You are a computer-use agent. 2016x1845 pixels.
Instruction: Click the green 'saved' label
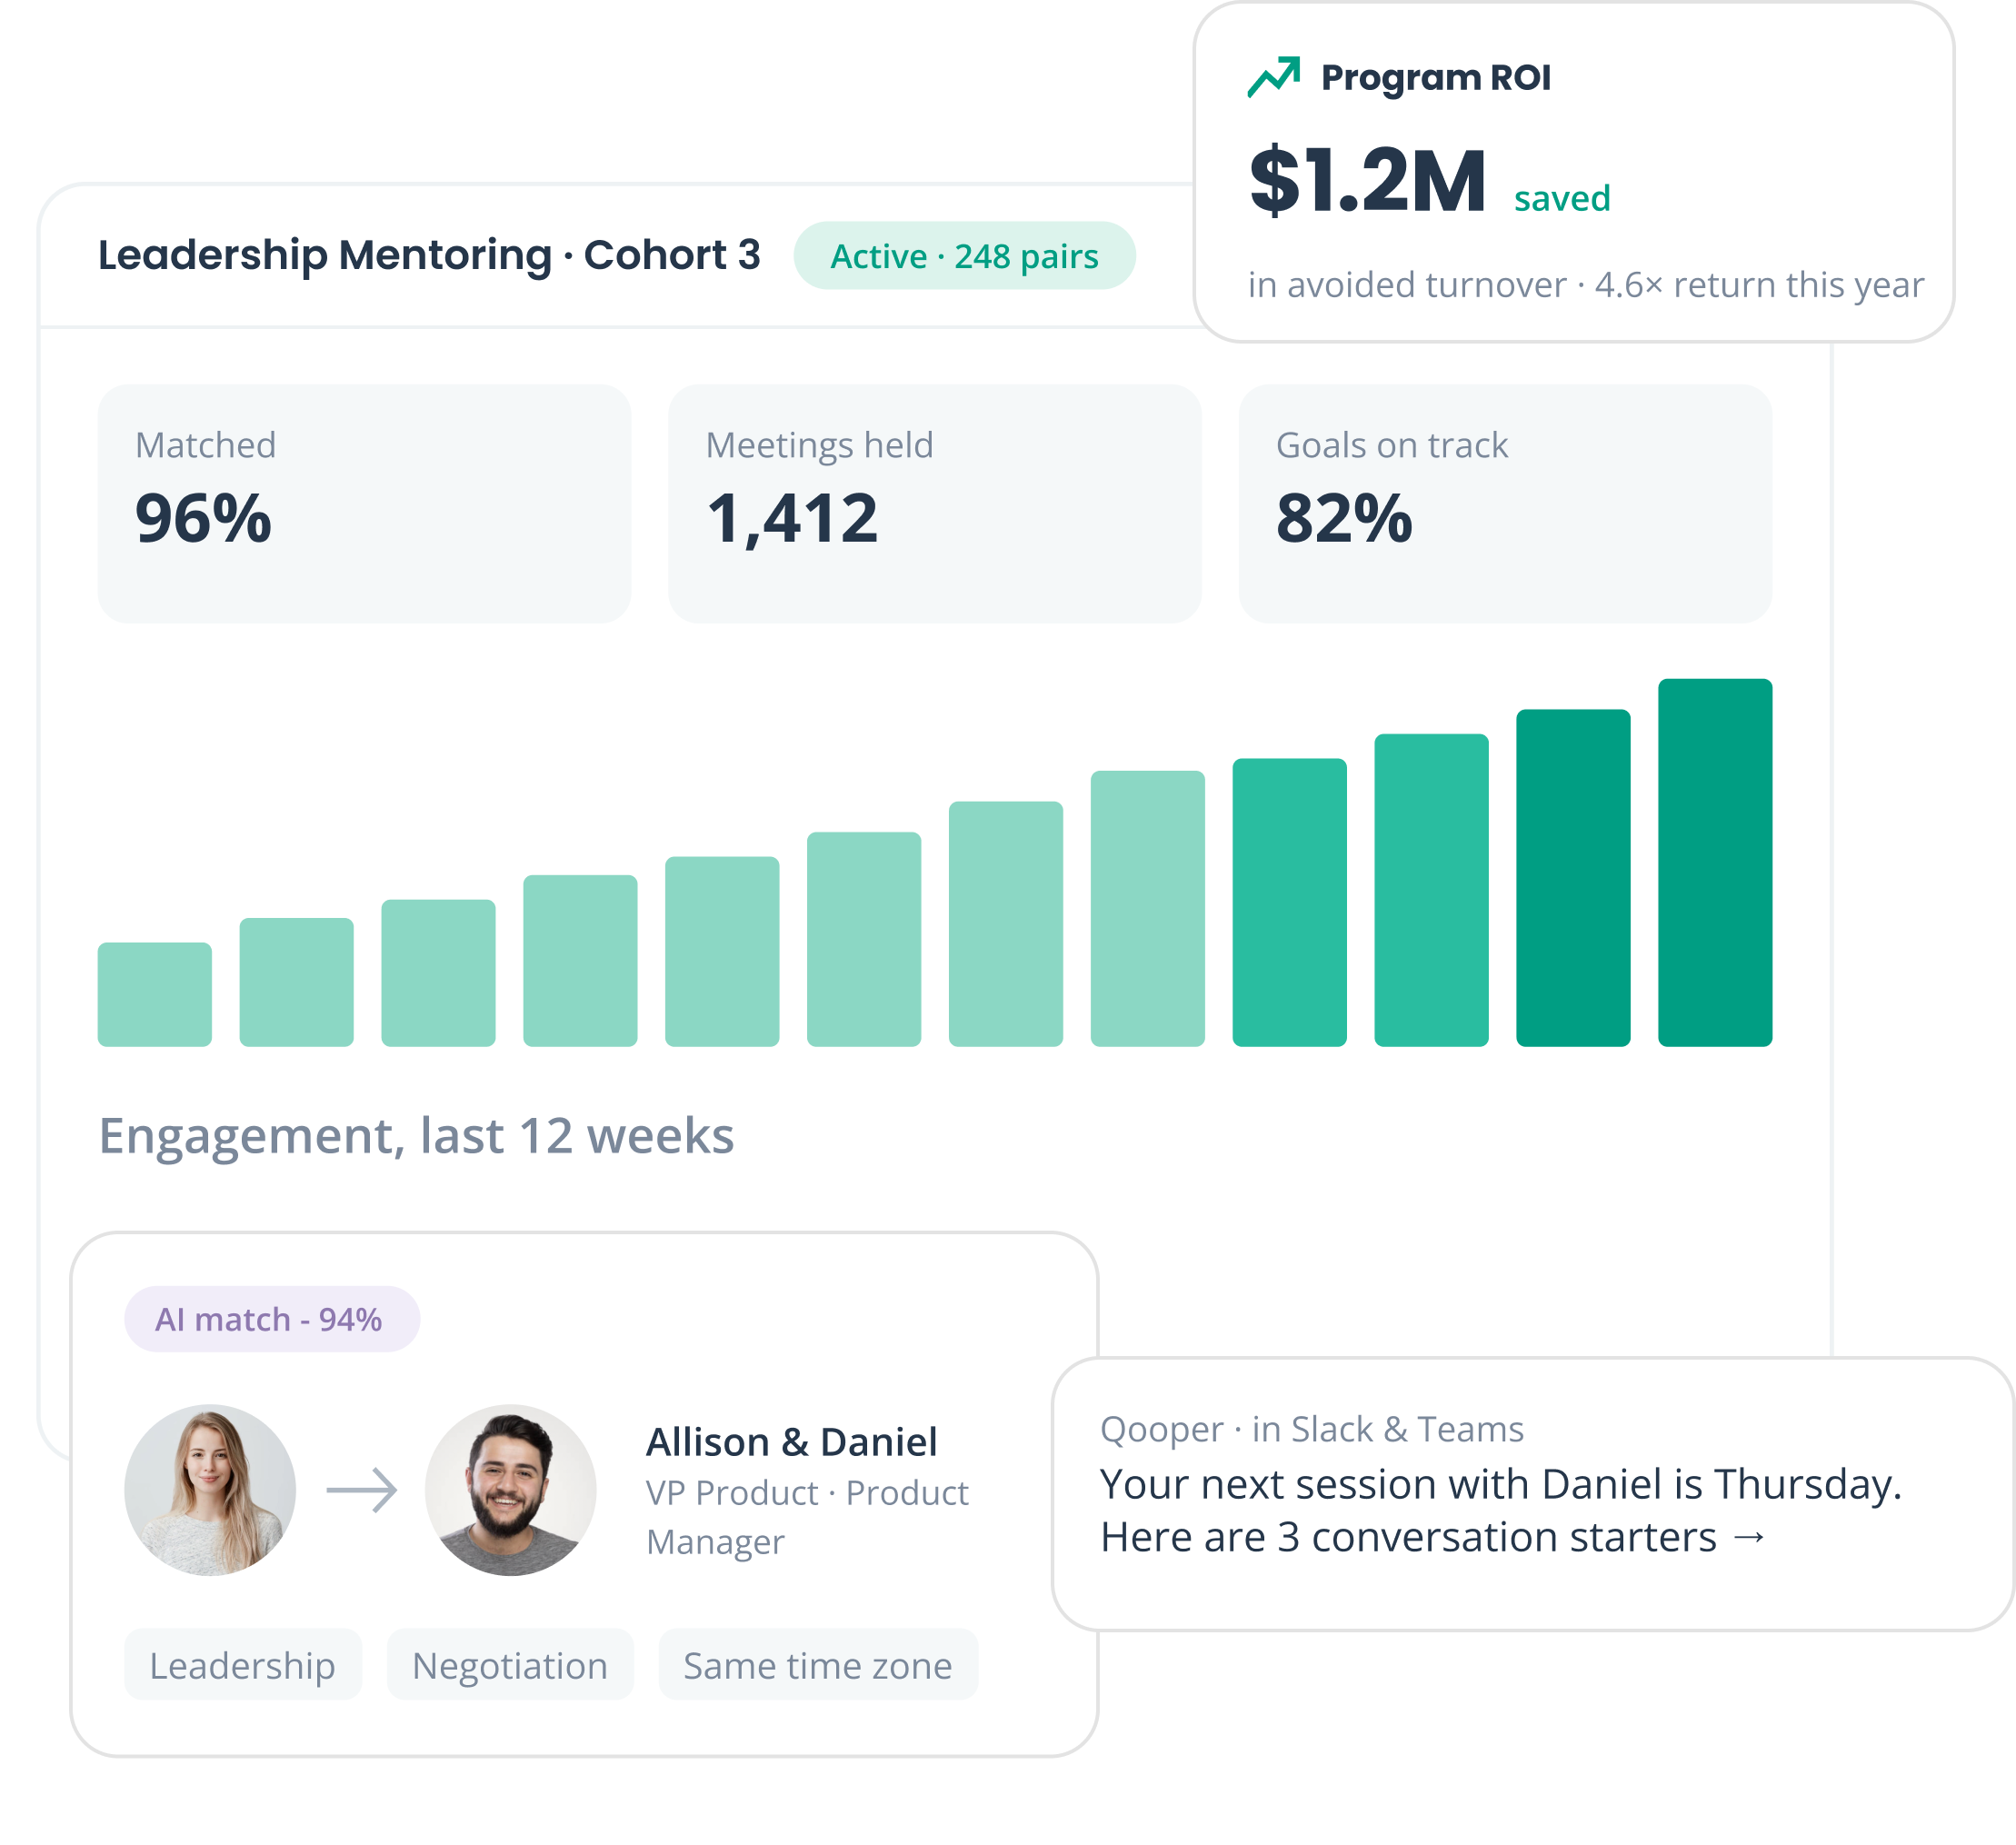point(1562,198)
